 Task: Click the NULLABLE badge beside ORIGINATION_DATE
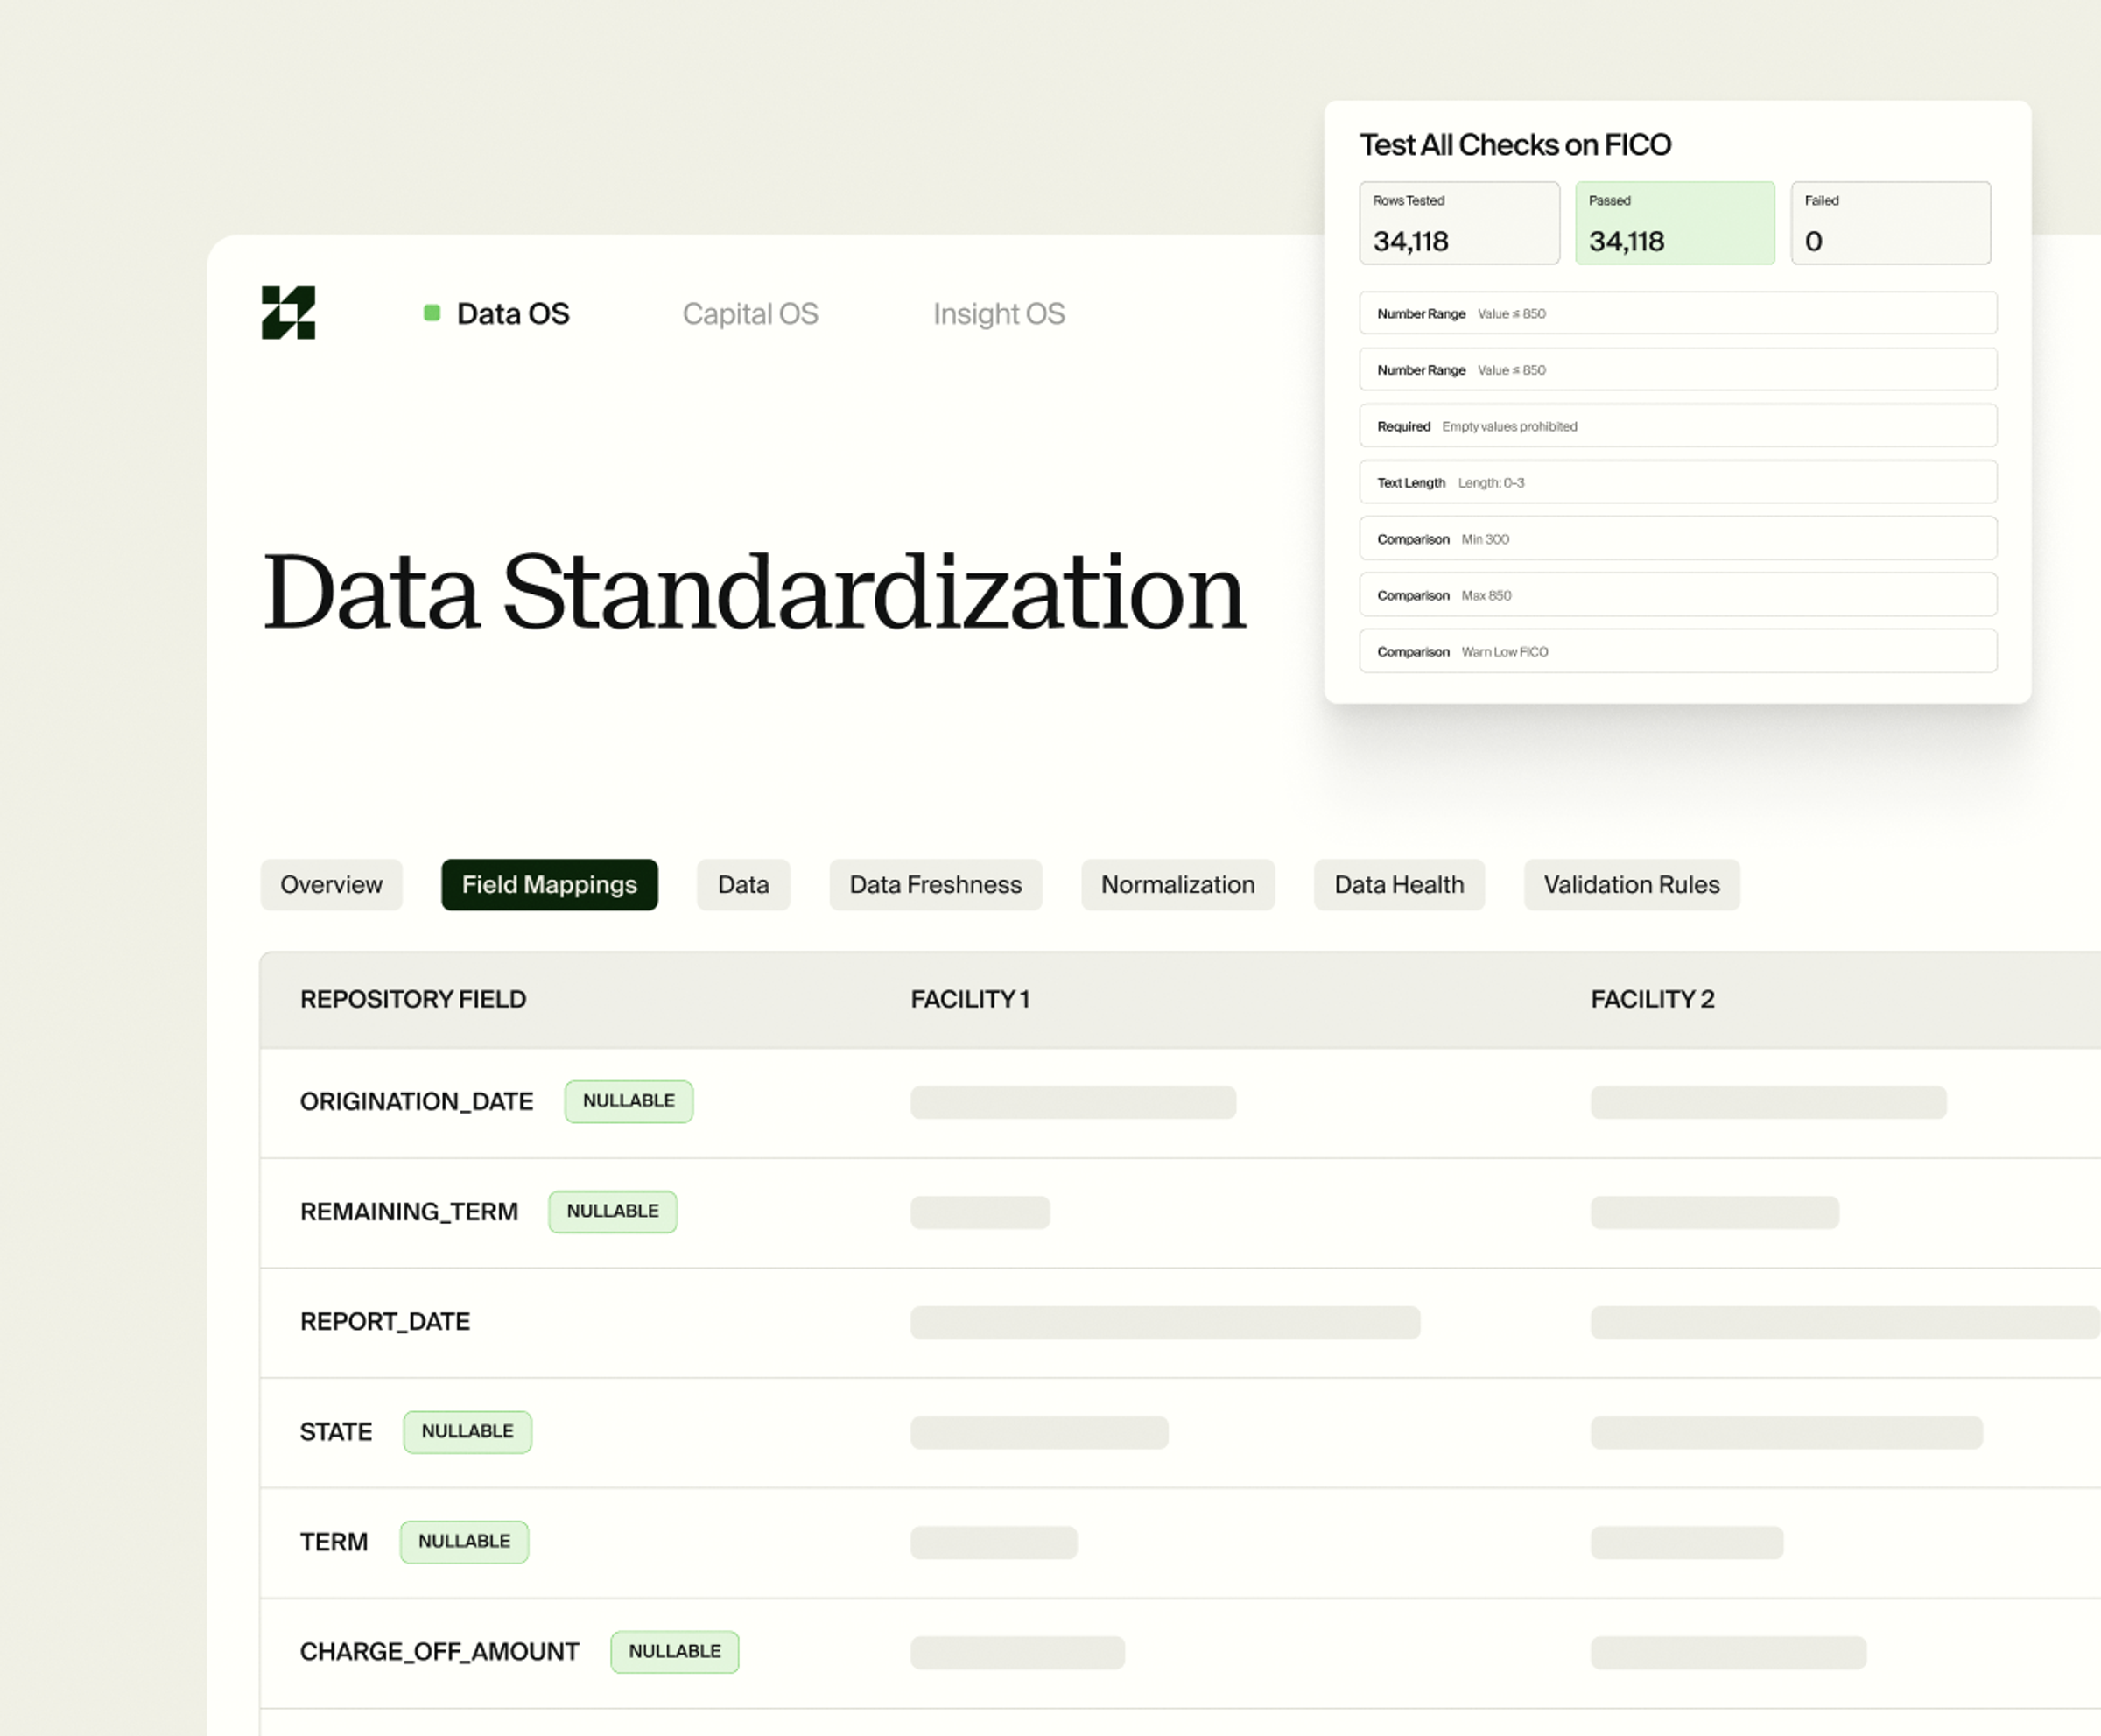point(629,1101)
